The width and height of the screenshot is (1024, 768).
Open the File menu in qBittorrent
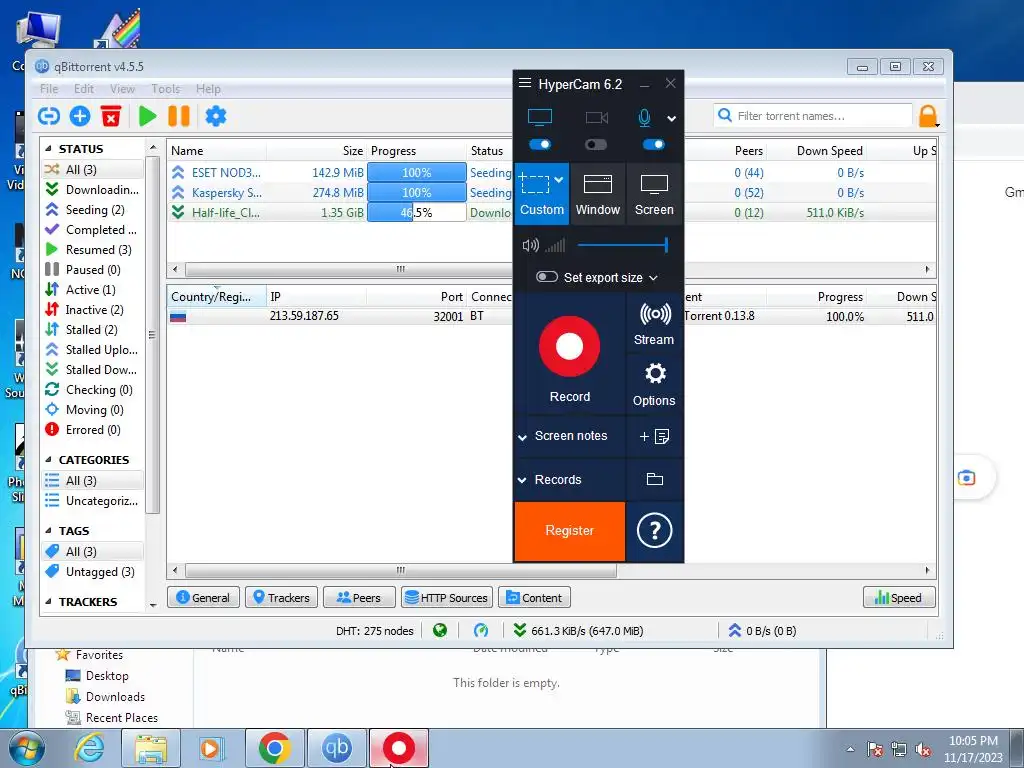pyautogui.click(x=49, y=89)
